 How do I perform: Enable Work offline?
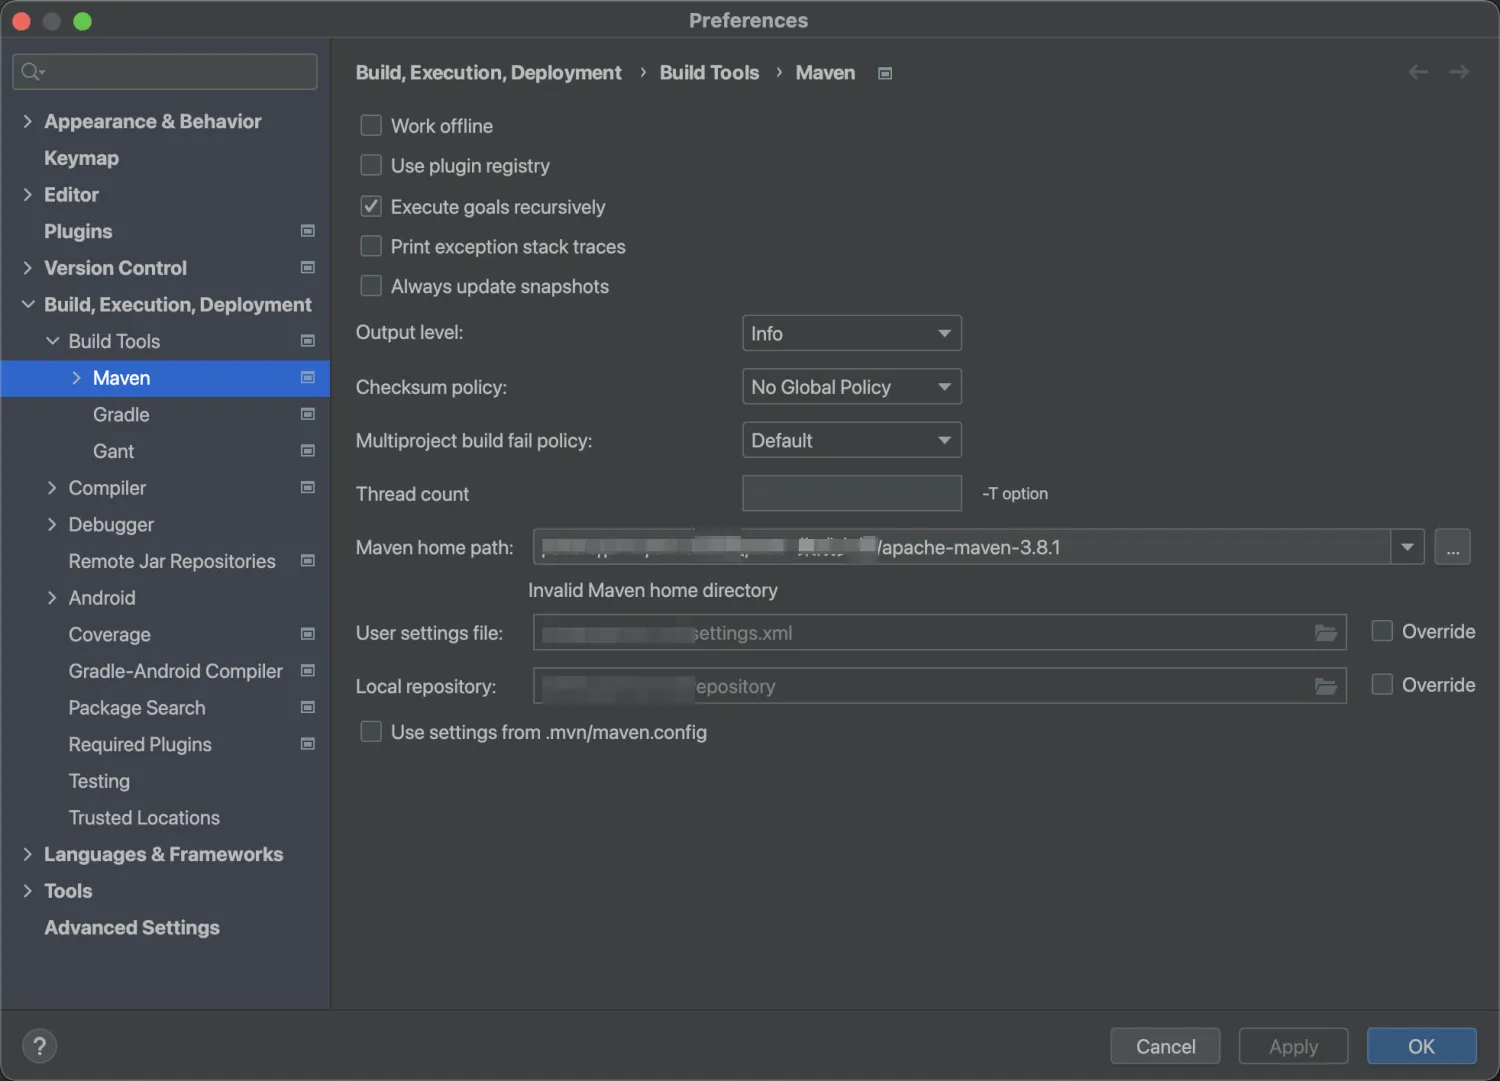coord(370,125)
